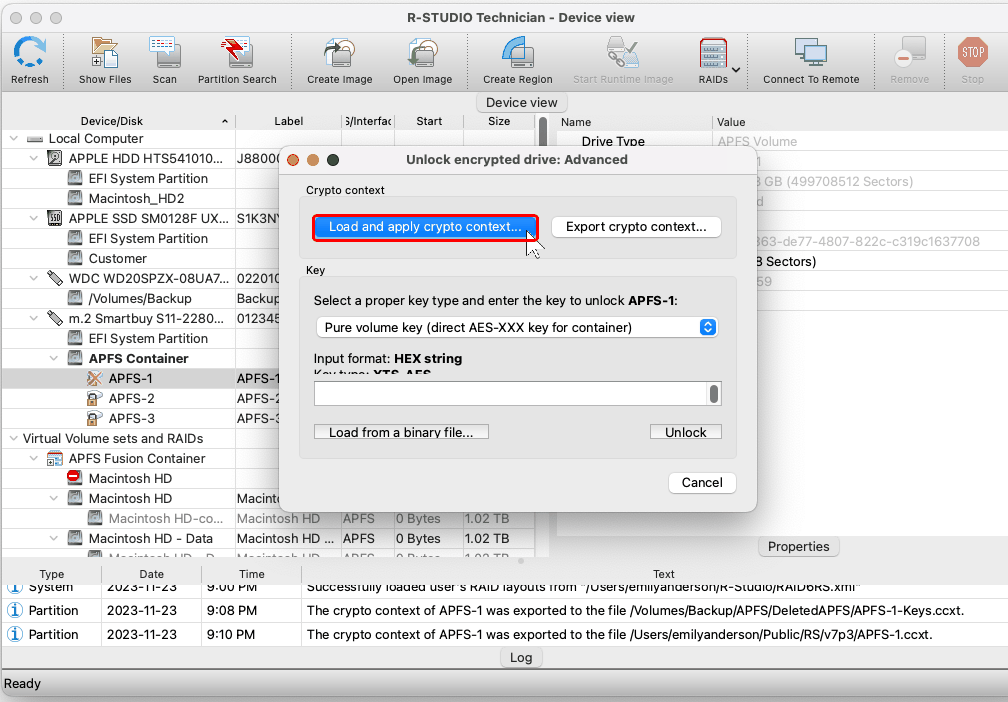Click the /Volumes/Backup partition icon

75,298
